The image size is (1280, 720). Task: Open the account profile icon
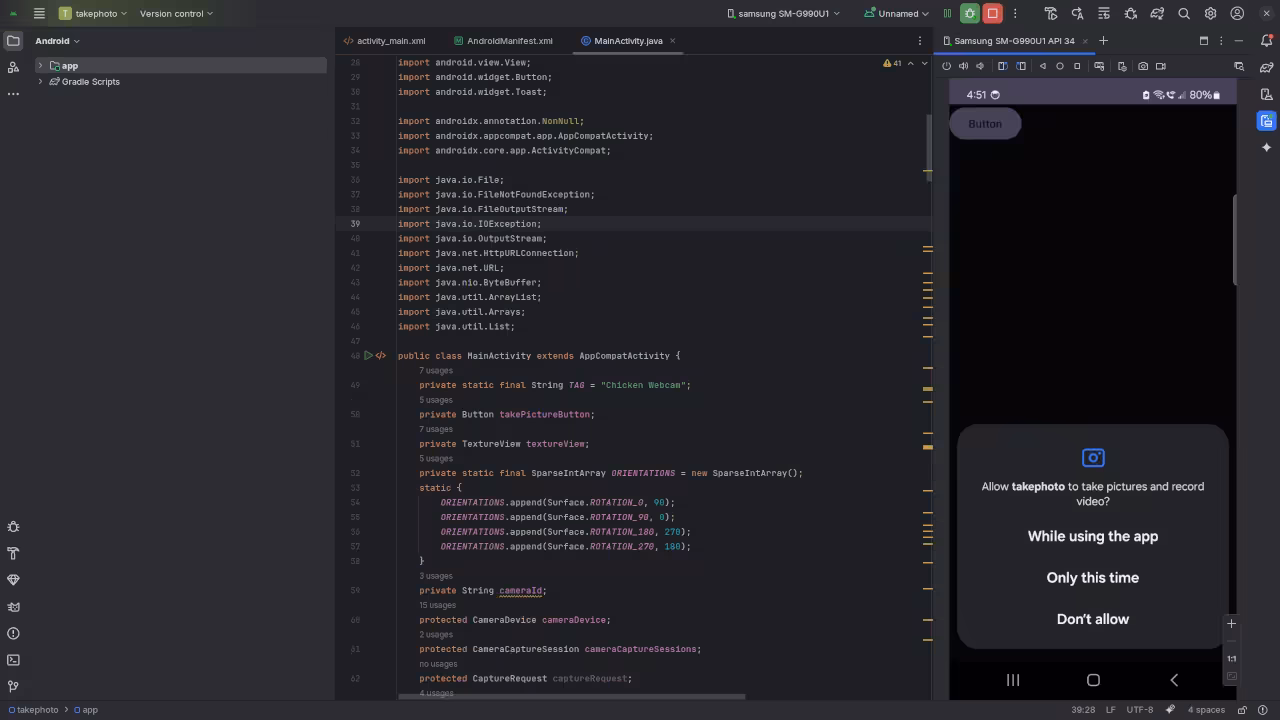click(x=1237, y=14)
